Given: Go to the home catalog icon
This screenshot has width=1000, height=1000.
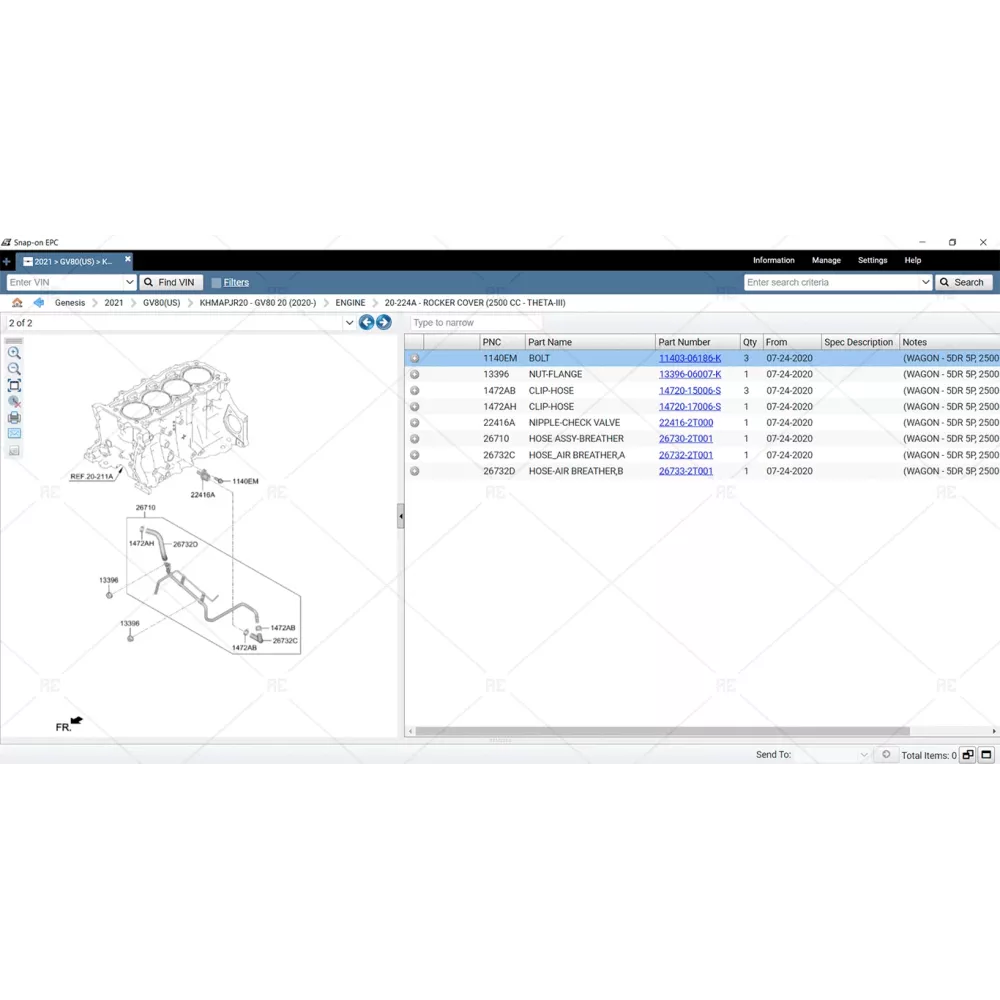Looking at the screenshot, I should [x=17, y=303].
